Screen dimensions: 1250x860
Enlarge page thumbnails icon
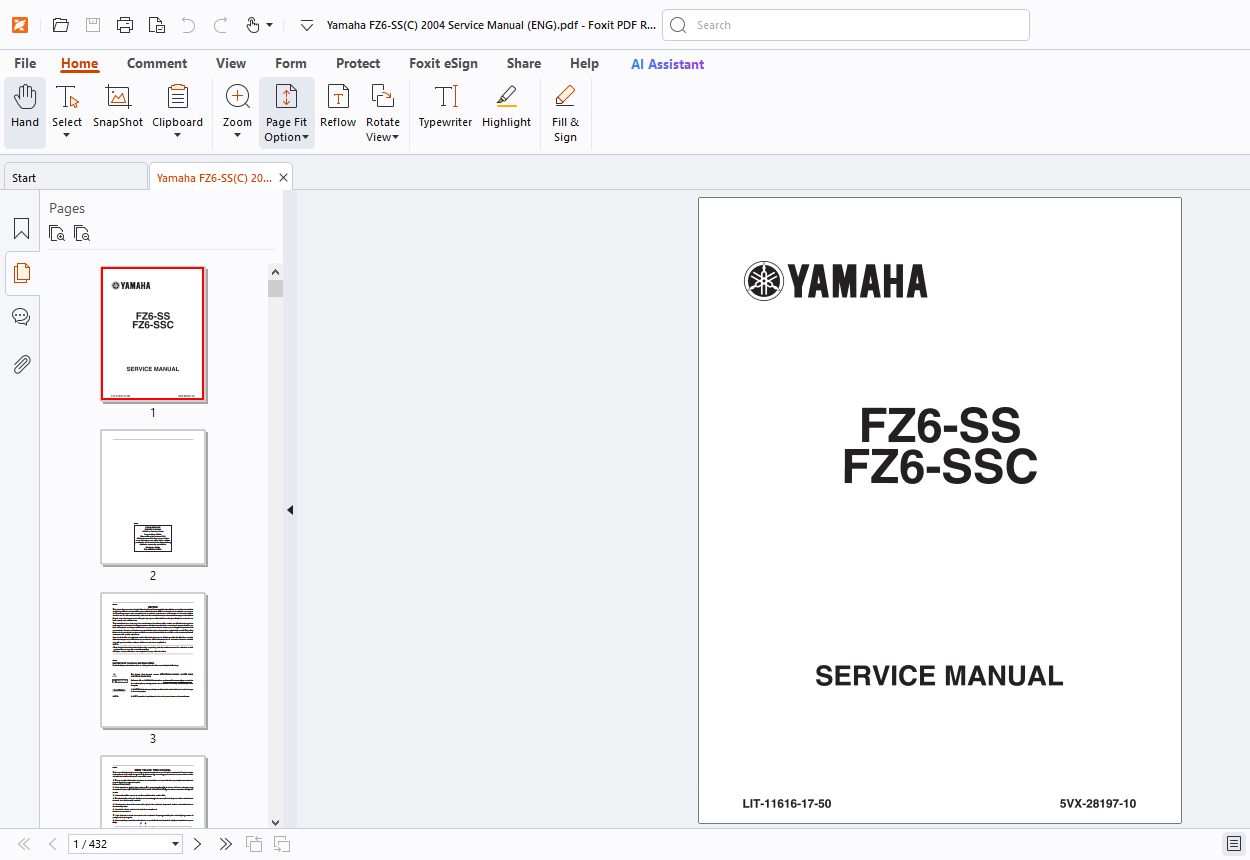(58, 234)
